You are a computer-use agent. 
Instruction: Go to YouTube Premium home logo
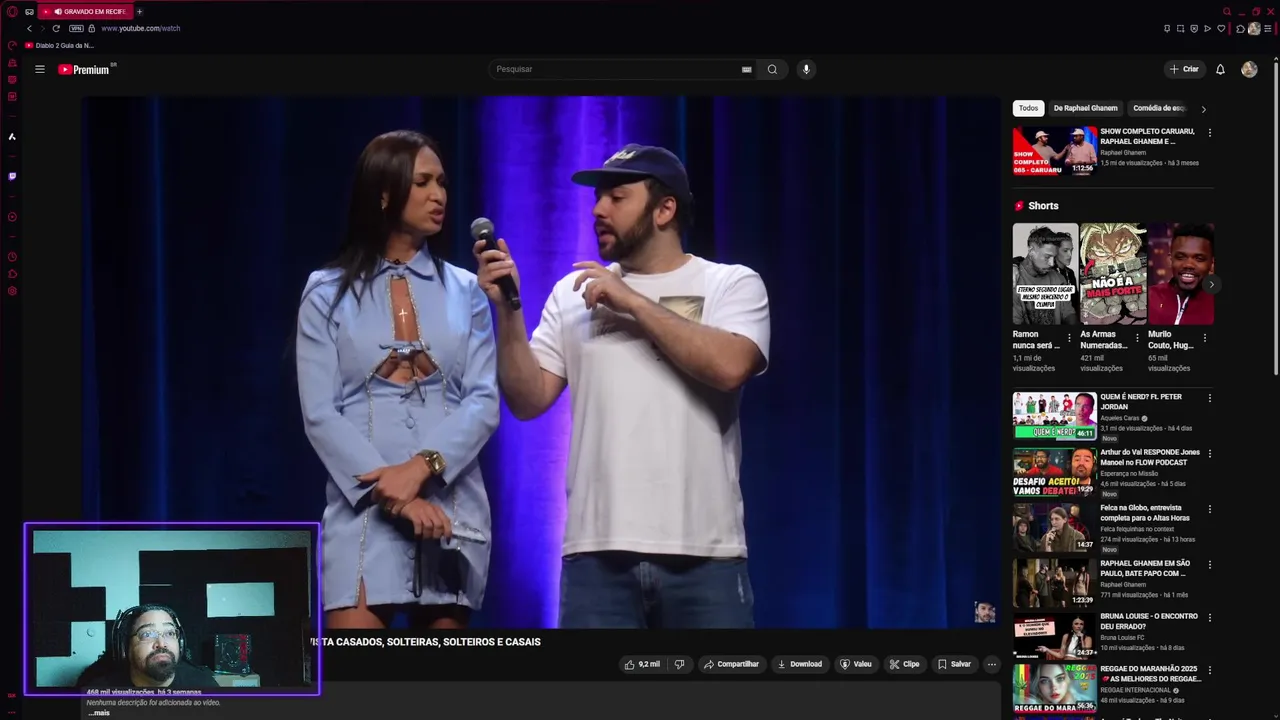point(86,69)
